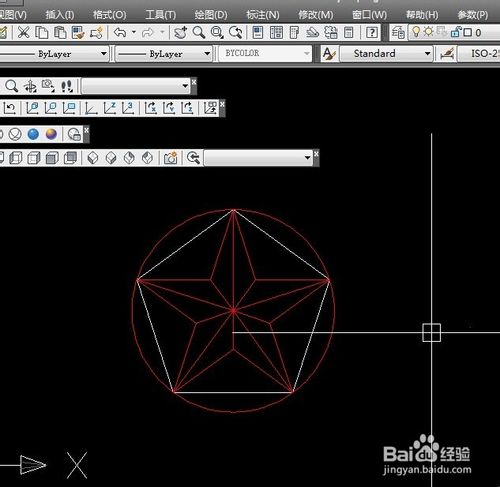Open the 帮助(H) menu
The height and width of the screenshot is (487, 500).
(422, 15)
